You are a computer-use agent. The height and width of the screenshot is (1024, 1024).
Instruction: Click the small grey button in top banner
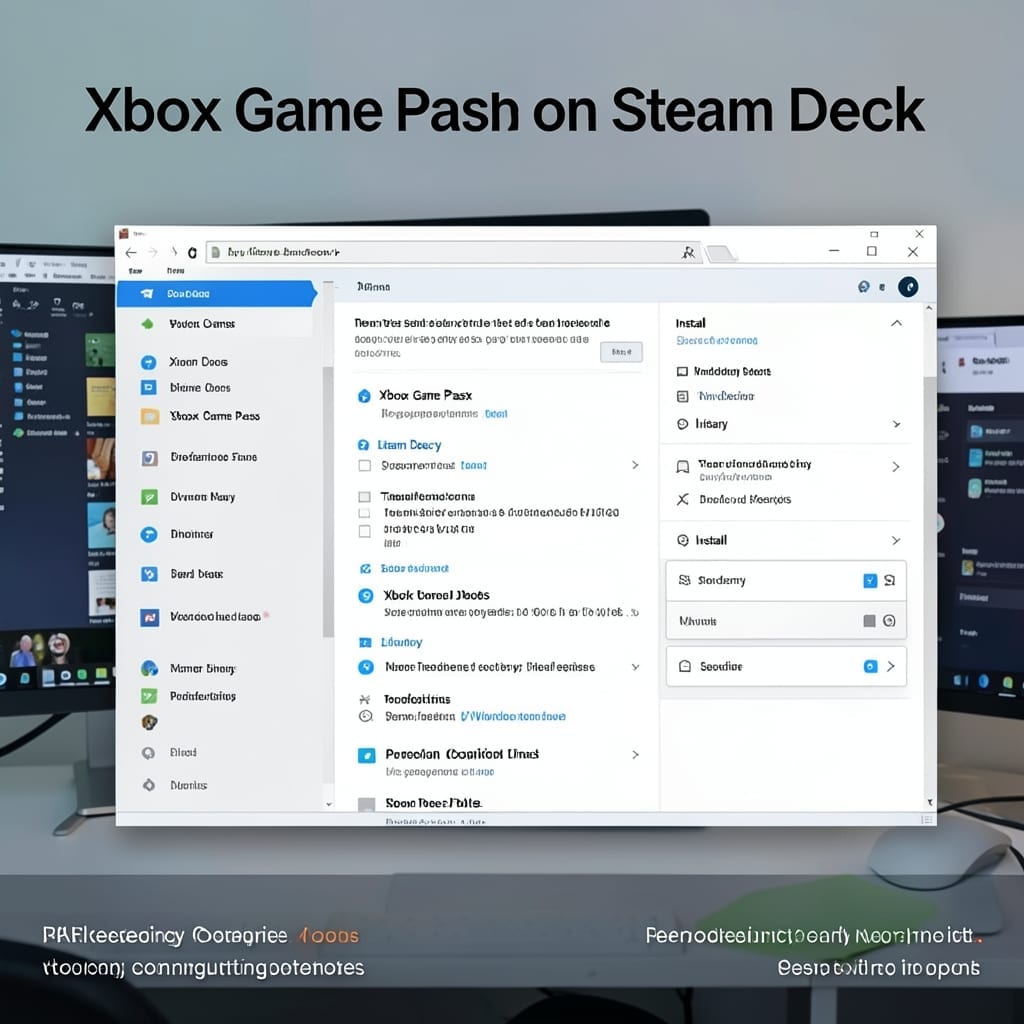tap(621, 352)
